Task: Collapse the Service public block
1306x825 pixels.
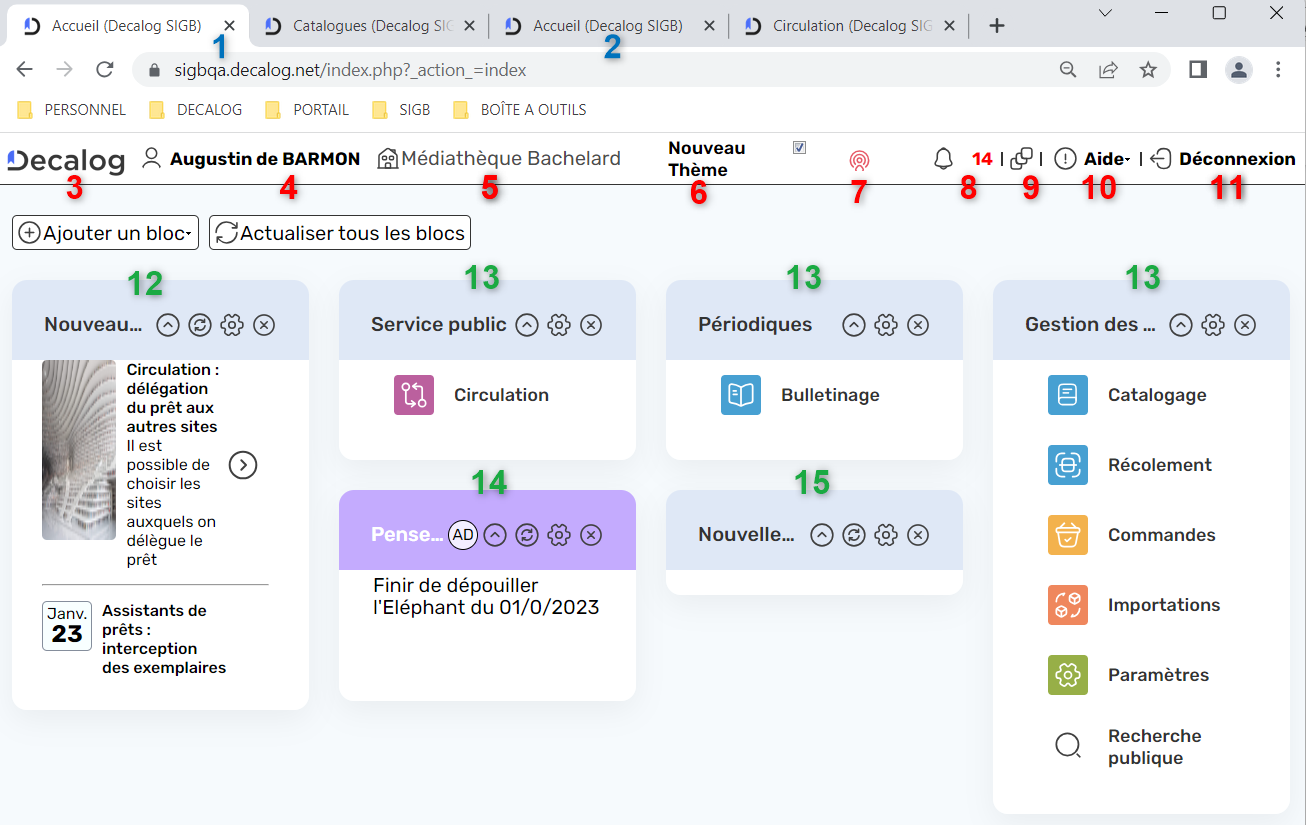Action: [x=527, y=325]
